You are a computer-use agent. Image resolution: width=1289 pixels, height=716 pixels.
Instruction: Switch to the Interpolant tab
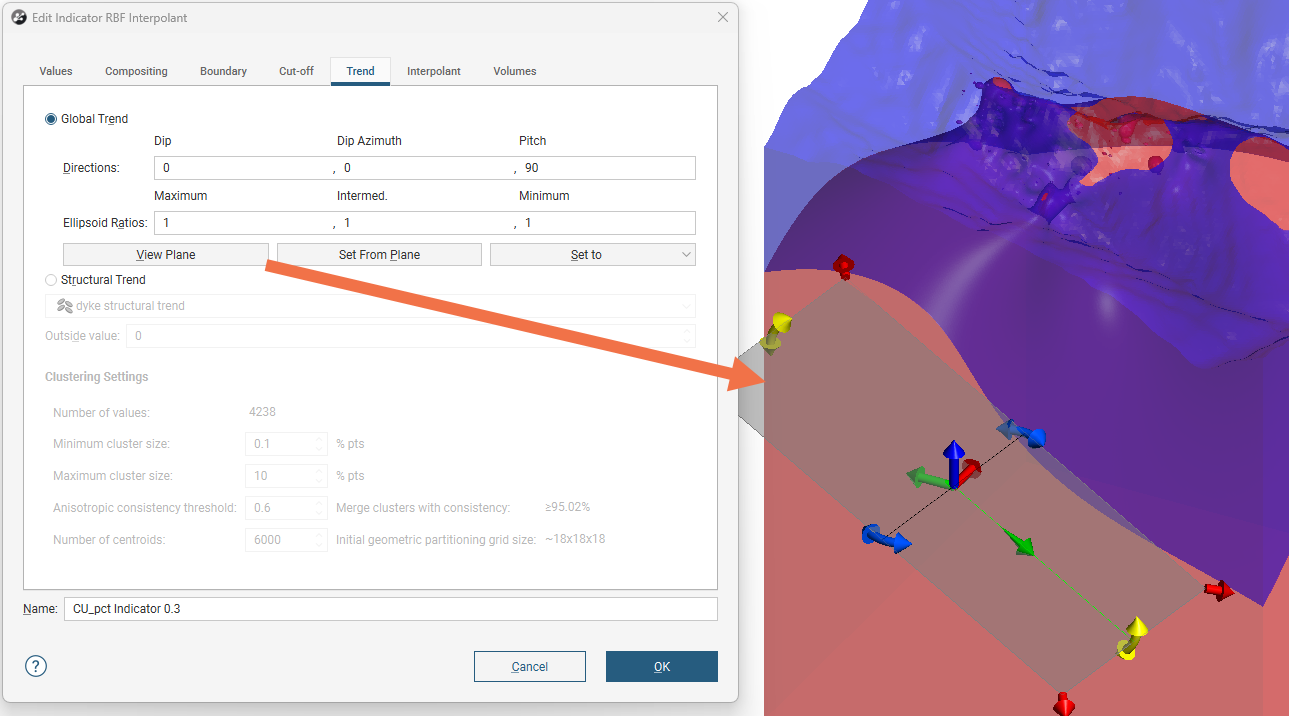433,71
